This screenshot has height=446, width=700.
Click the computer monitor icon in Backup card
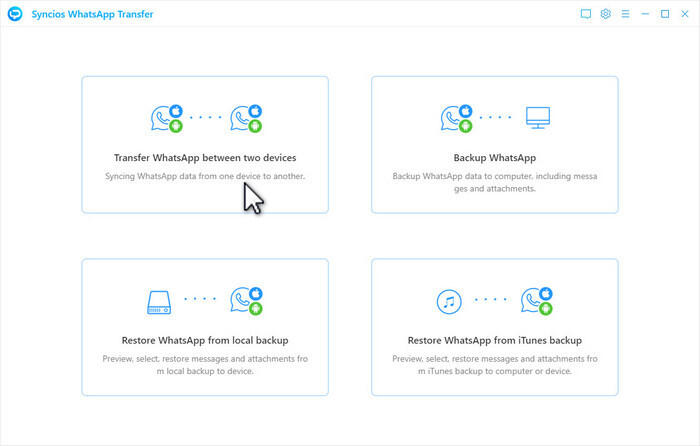click(x=538, y=118)
